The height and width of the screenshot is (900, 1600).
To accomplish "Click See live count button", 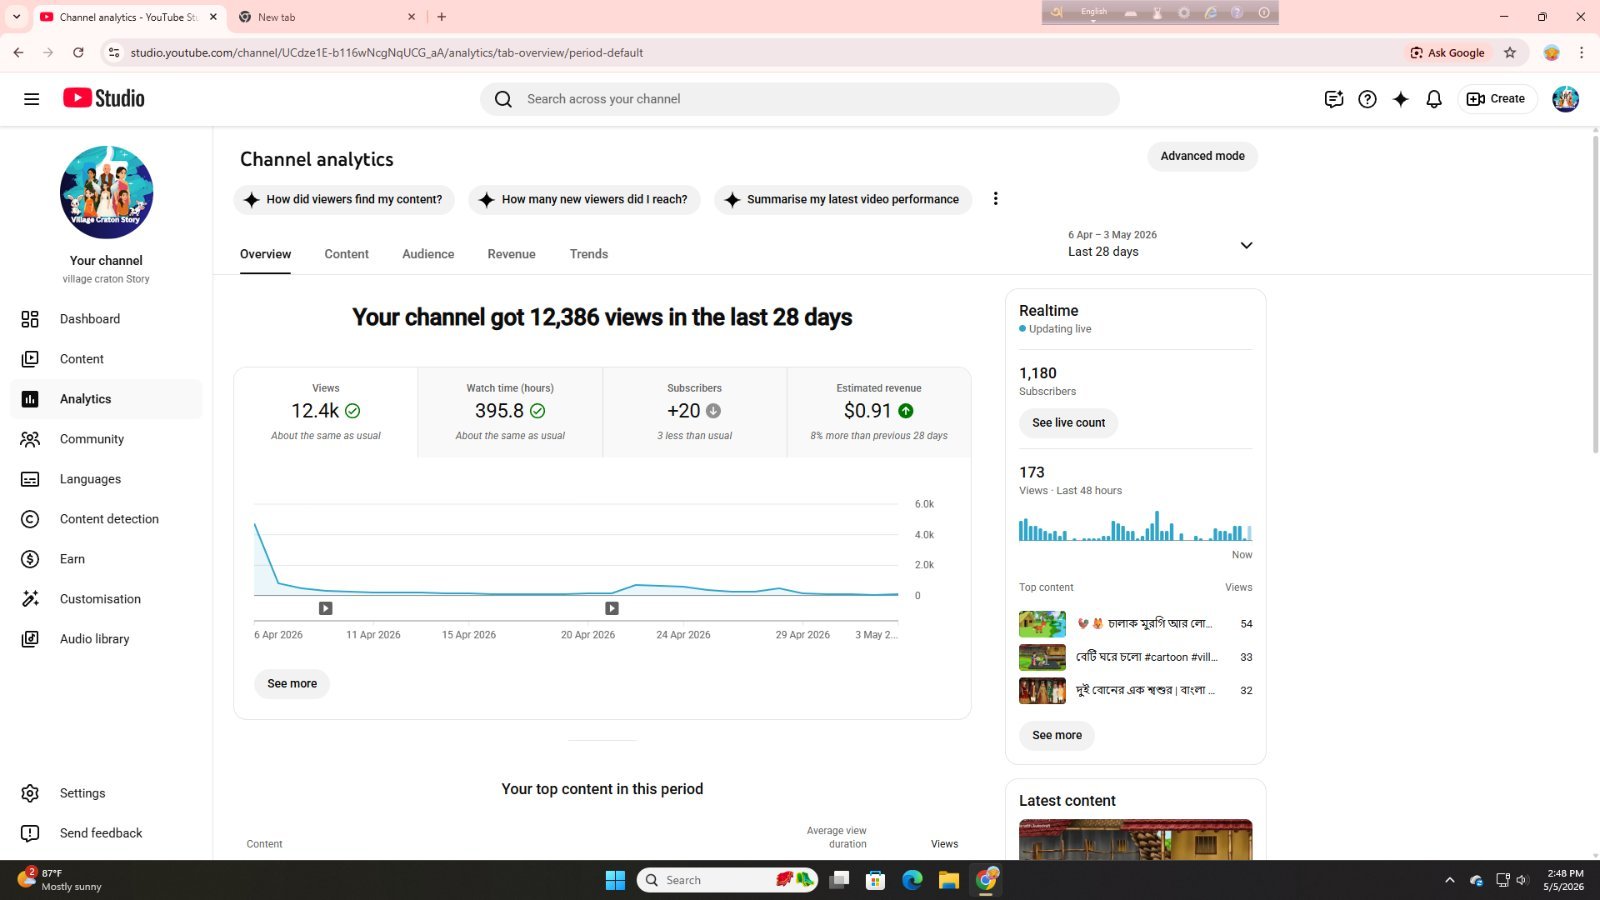I will pyautogui.click(x=1068, y=423).
